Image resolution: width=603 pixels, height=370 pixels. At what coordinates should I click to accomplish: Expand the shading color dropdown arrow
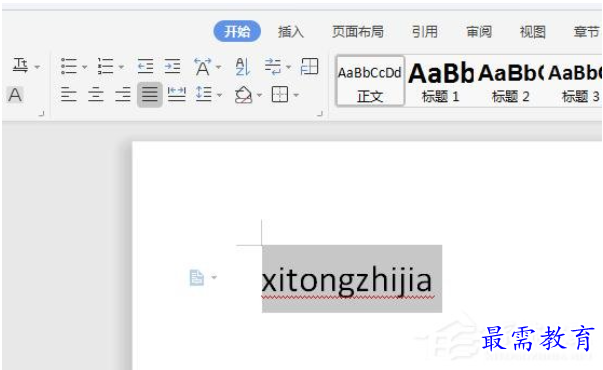coord(260,95)
